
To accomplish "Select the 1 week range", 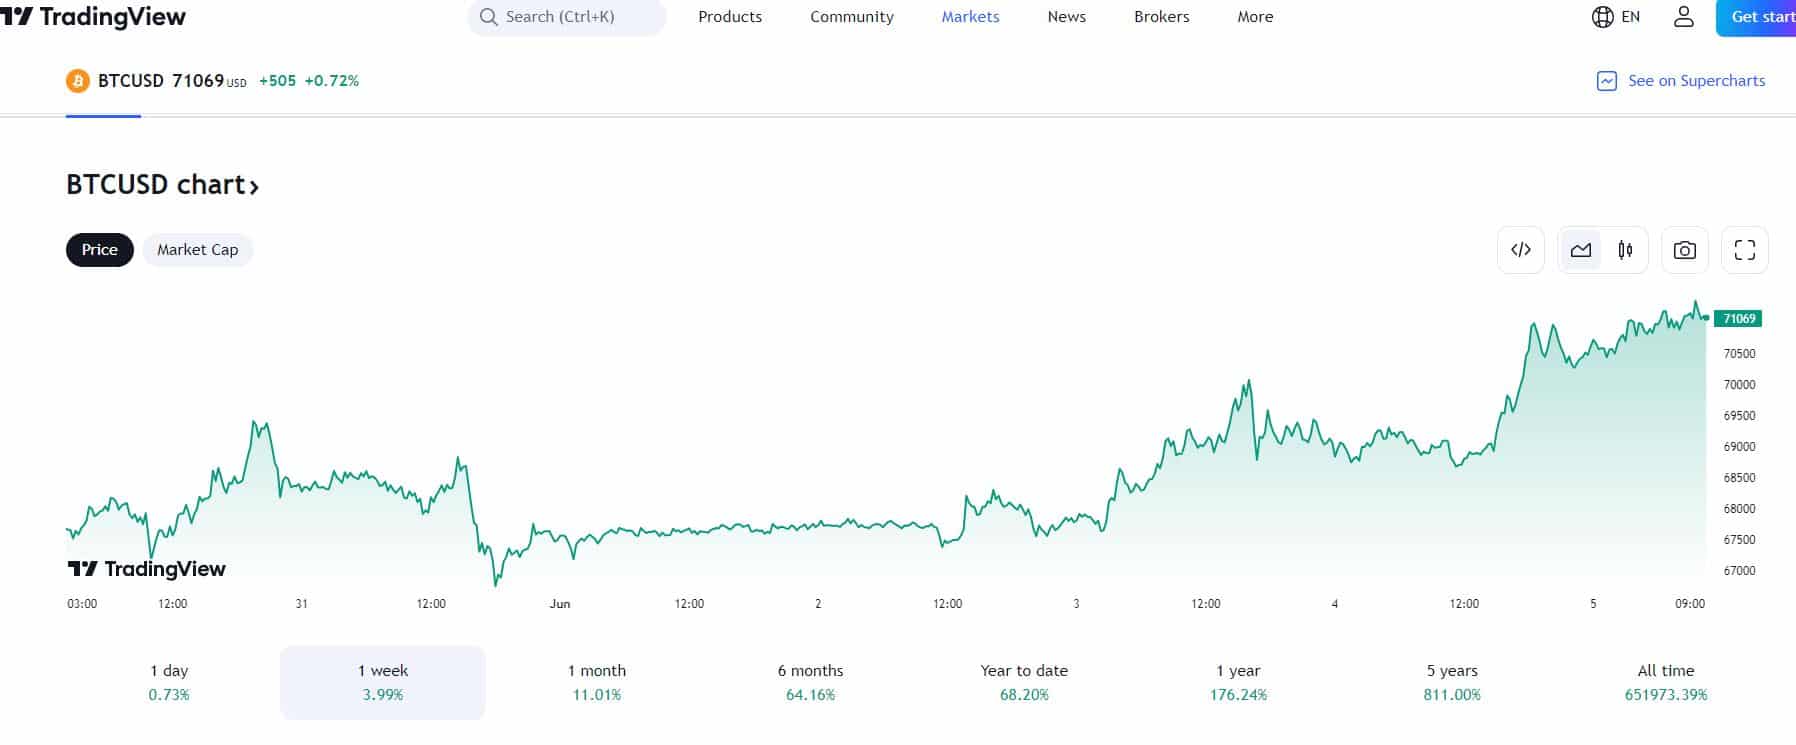I will pos(383,682).
